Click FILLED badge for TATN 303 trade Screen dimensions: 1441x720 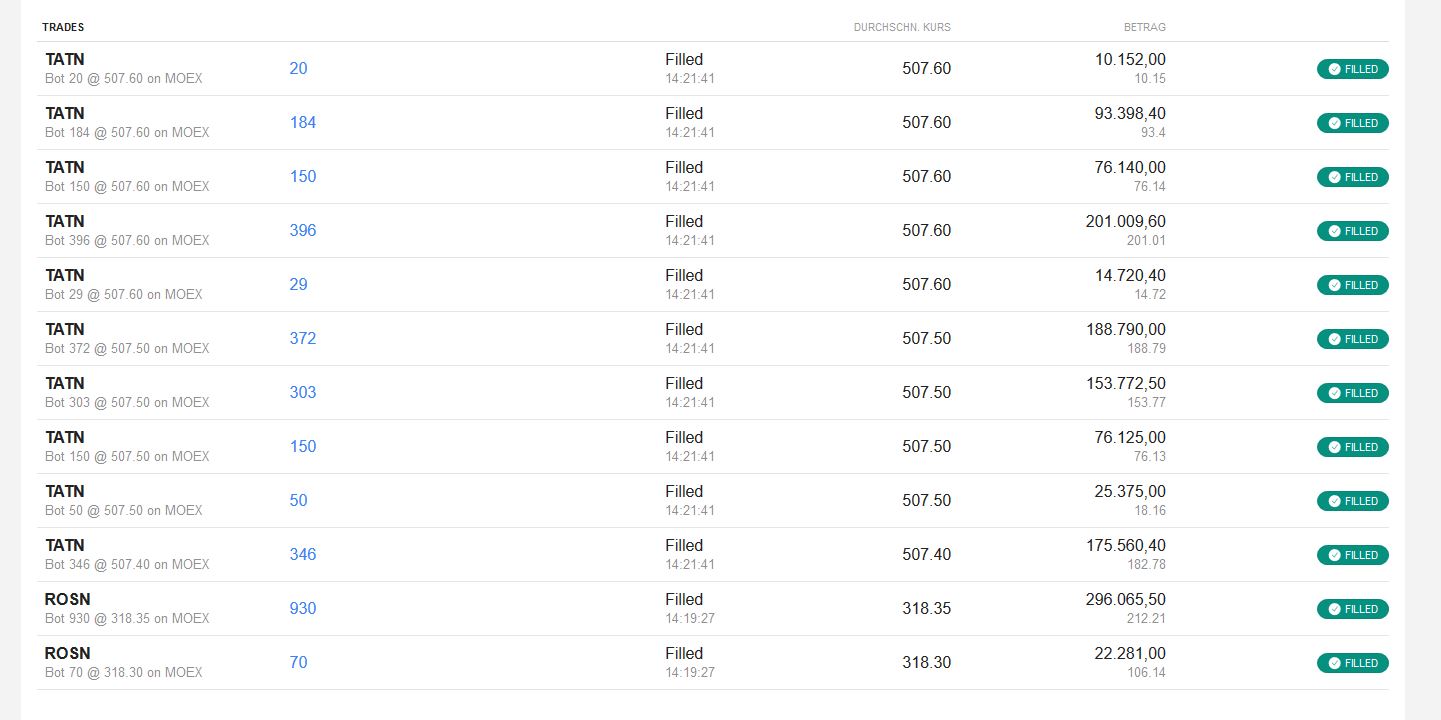tap(1352, 393)
